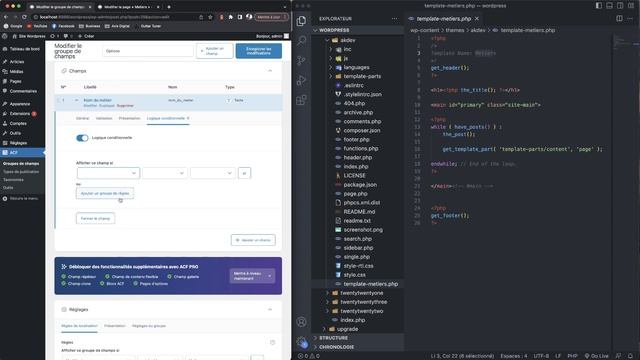
Task: Open Réglages du groupe settings tab
Action: (x=149, y=326)
